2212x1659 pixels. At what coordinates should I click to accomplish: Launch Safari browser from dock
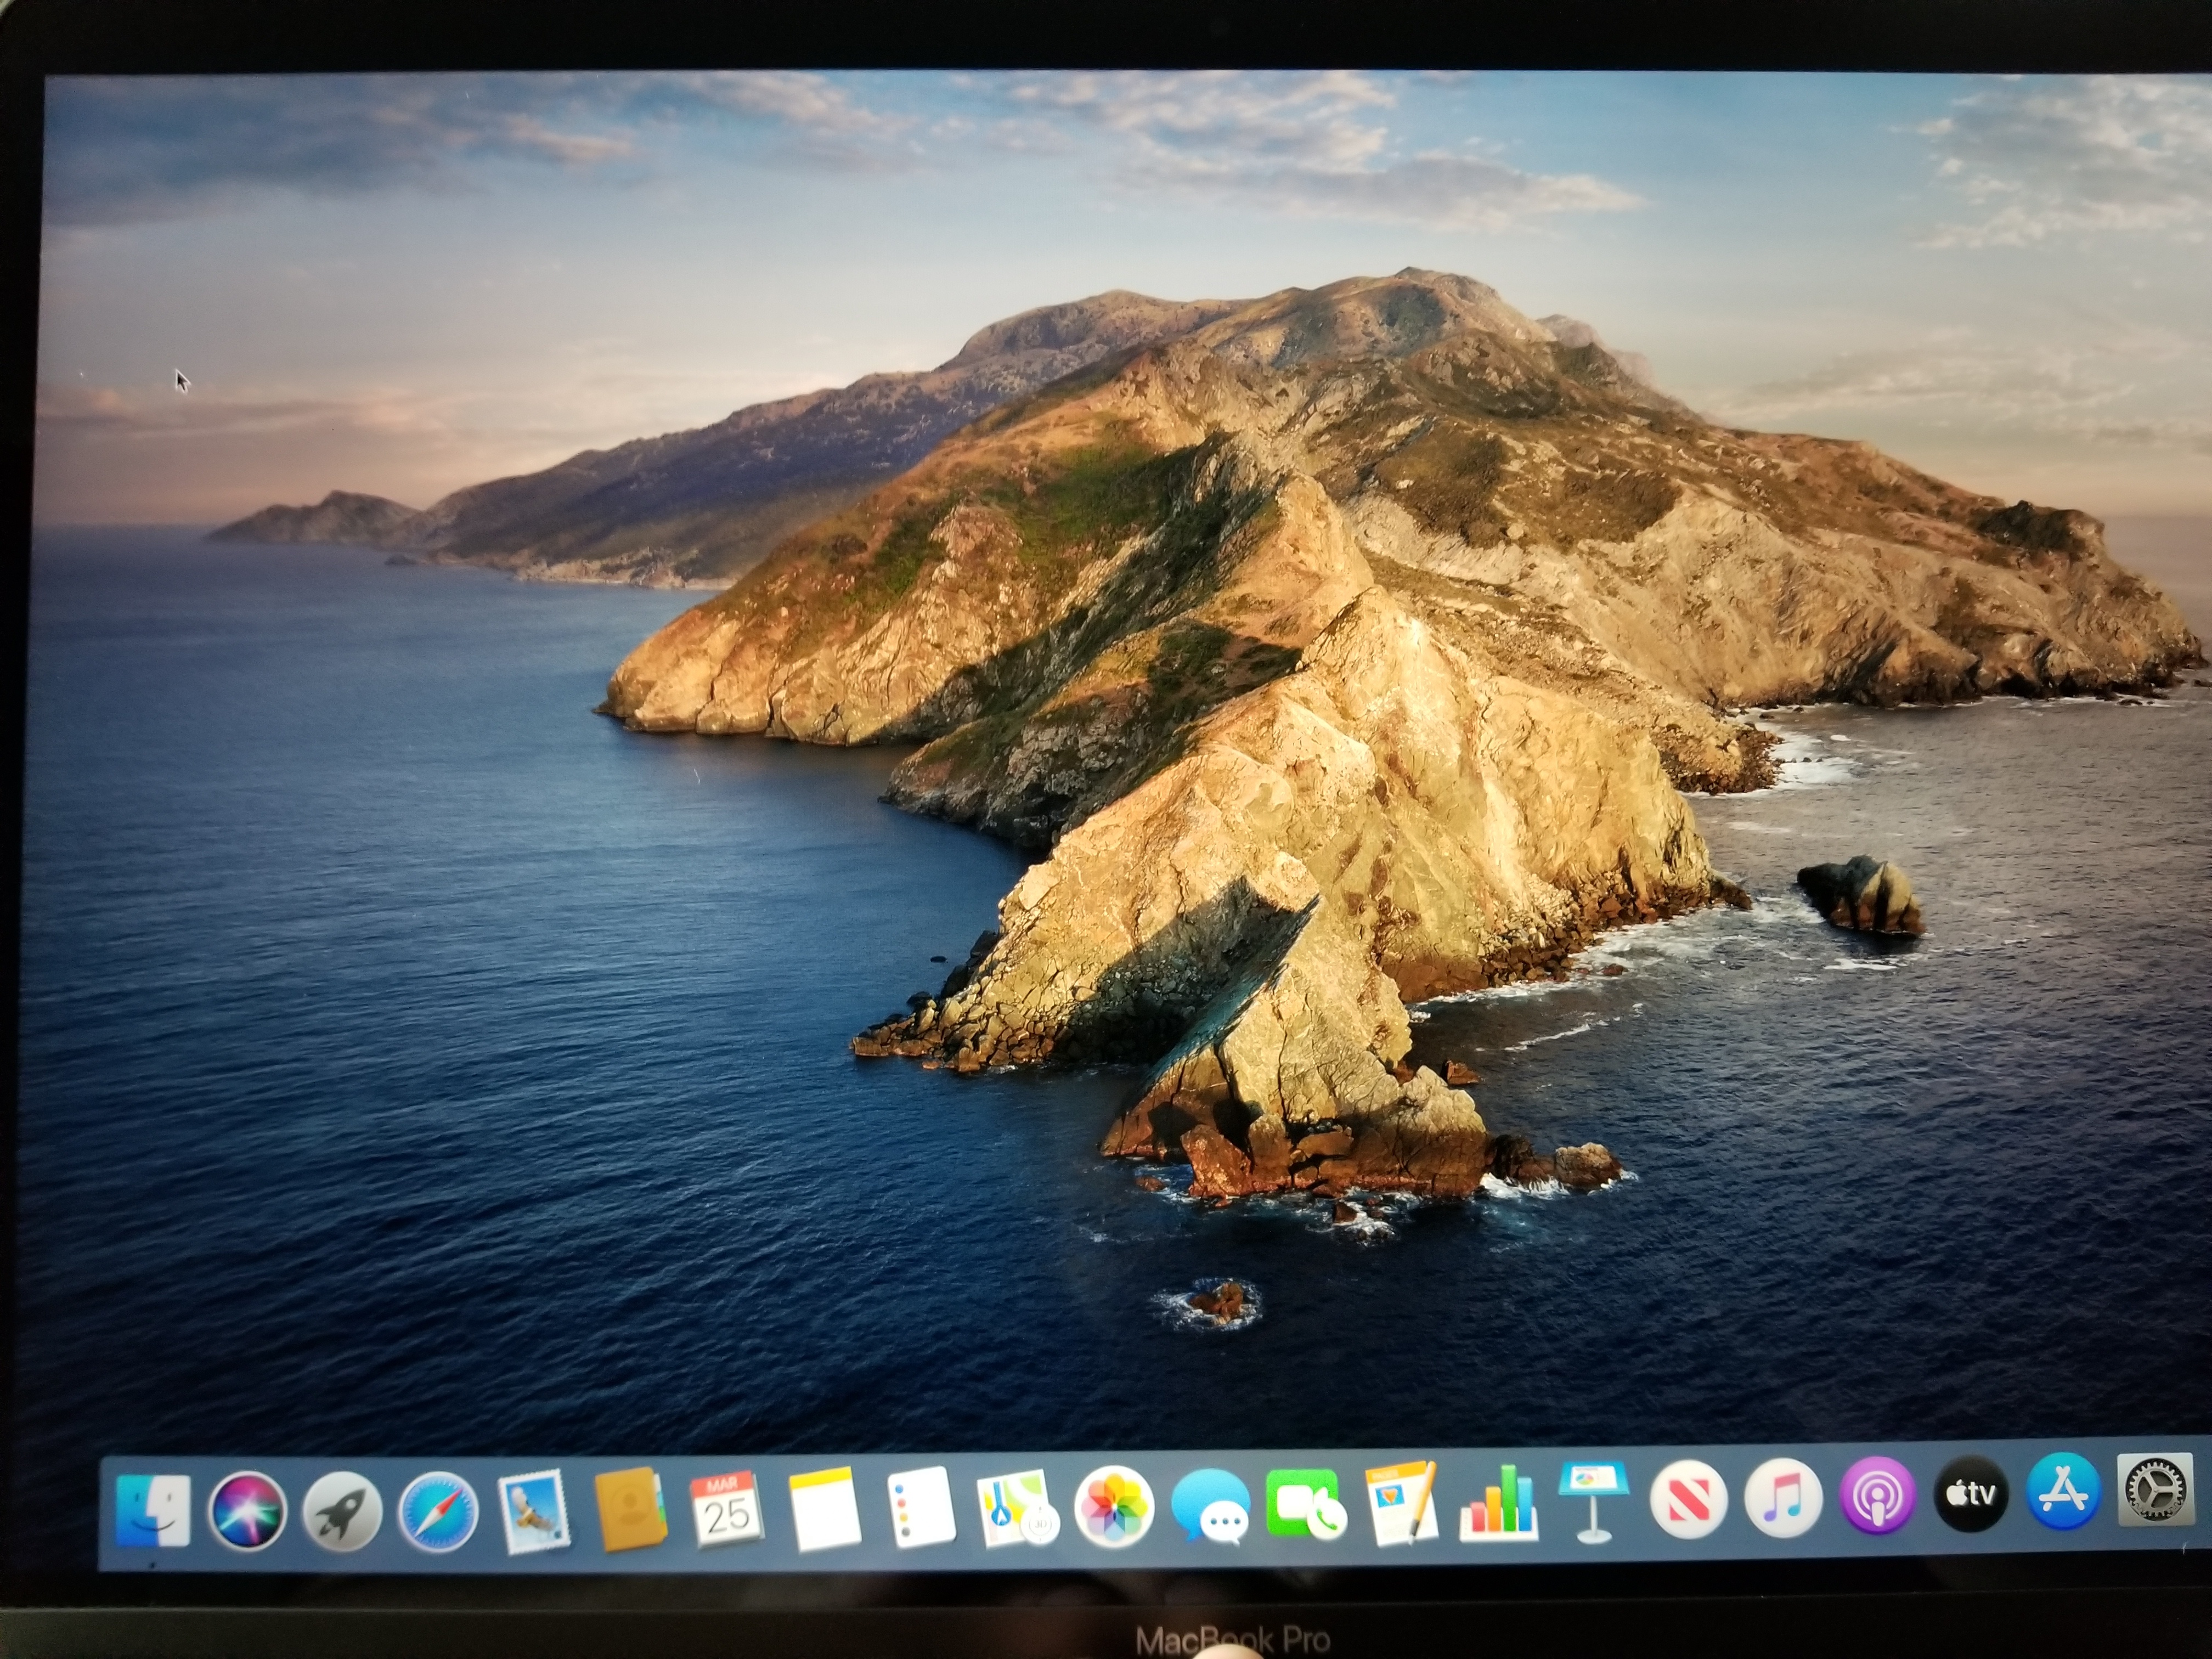tap(437, 1511)
